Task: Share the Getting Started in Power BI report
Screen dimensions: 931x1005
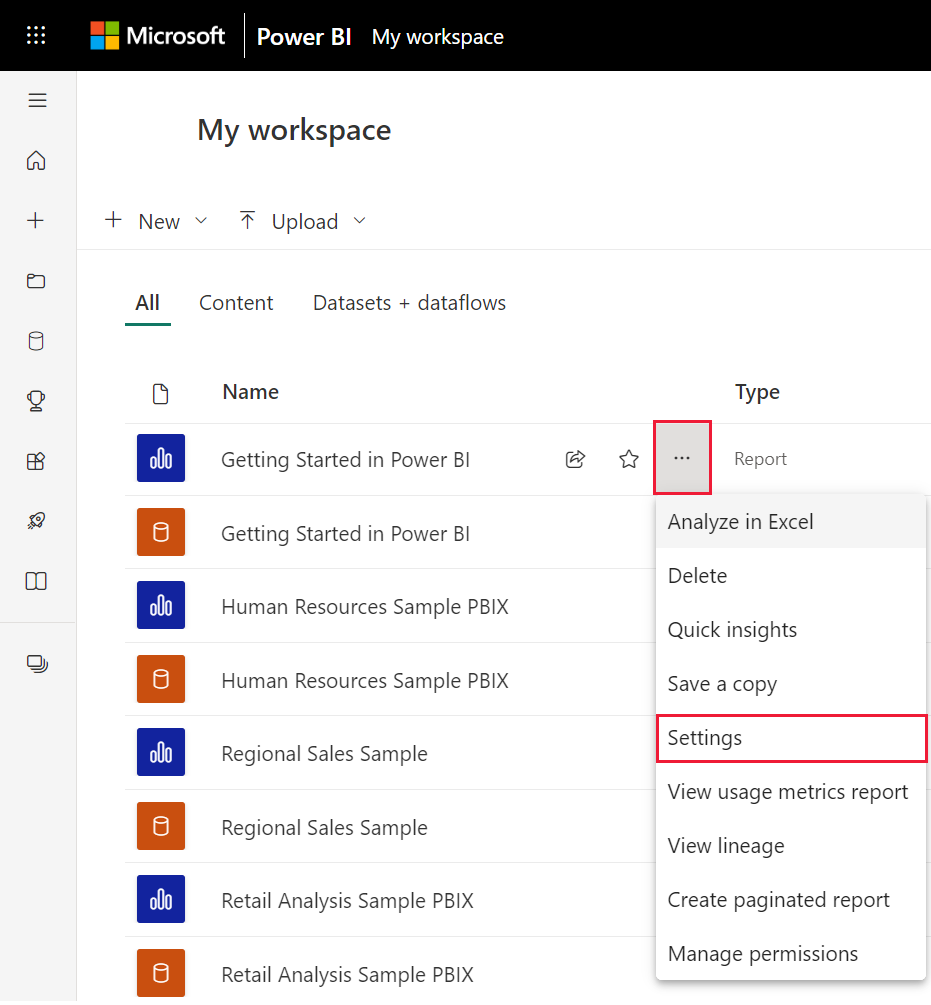Action: coord(575,459)
